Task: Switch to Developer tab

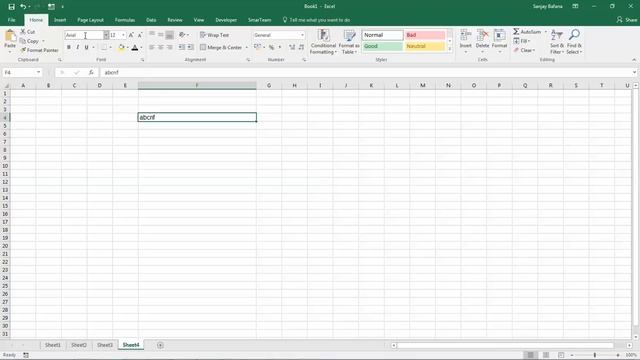Action: (226, 20)
